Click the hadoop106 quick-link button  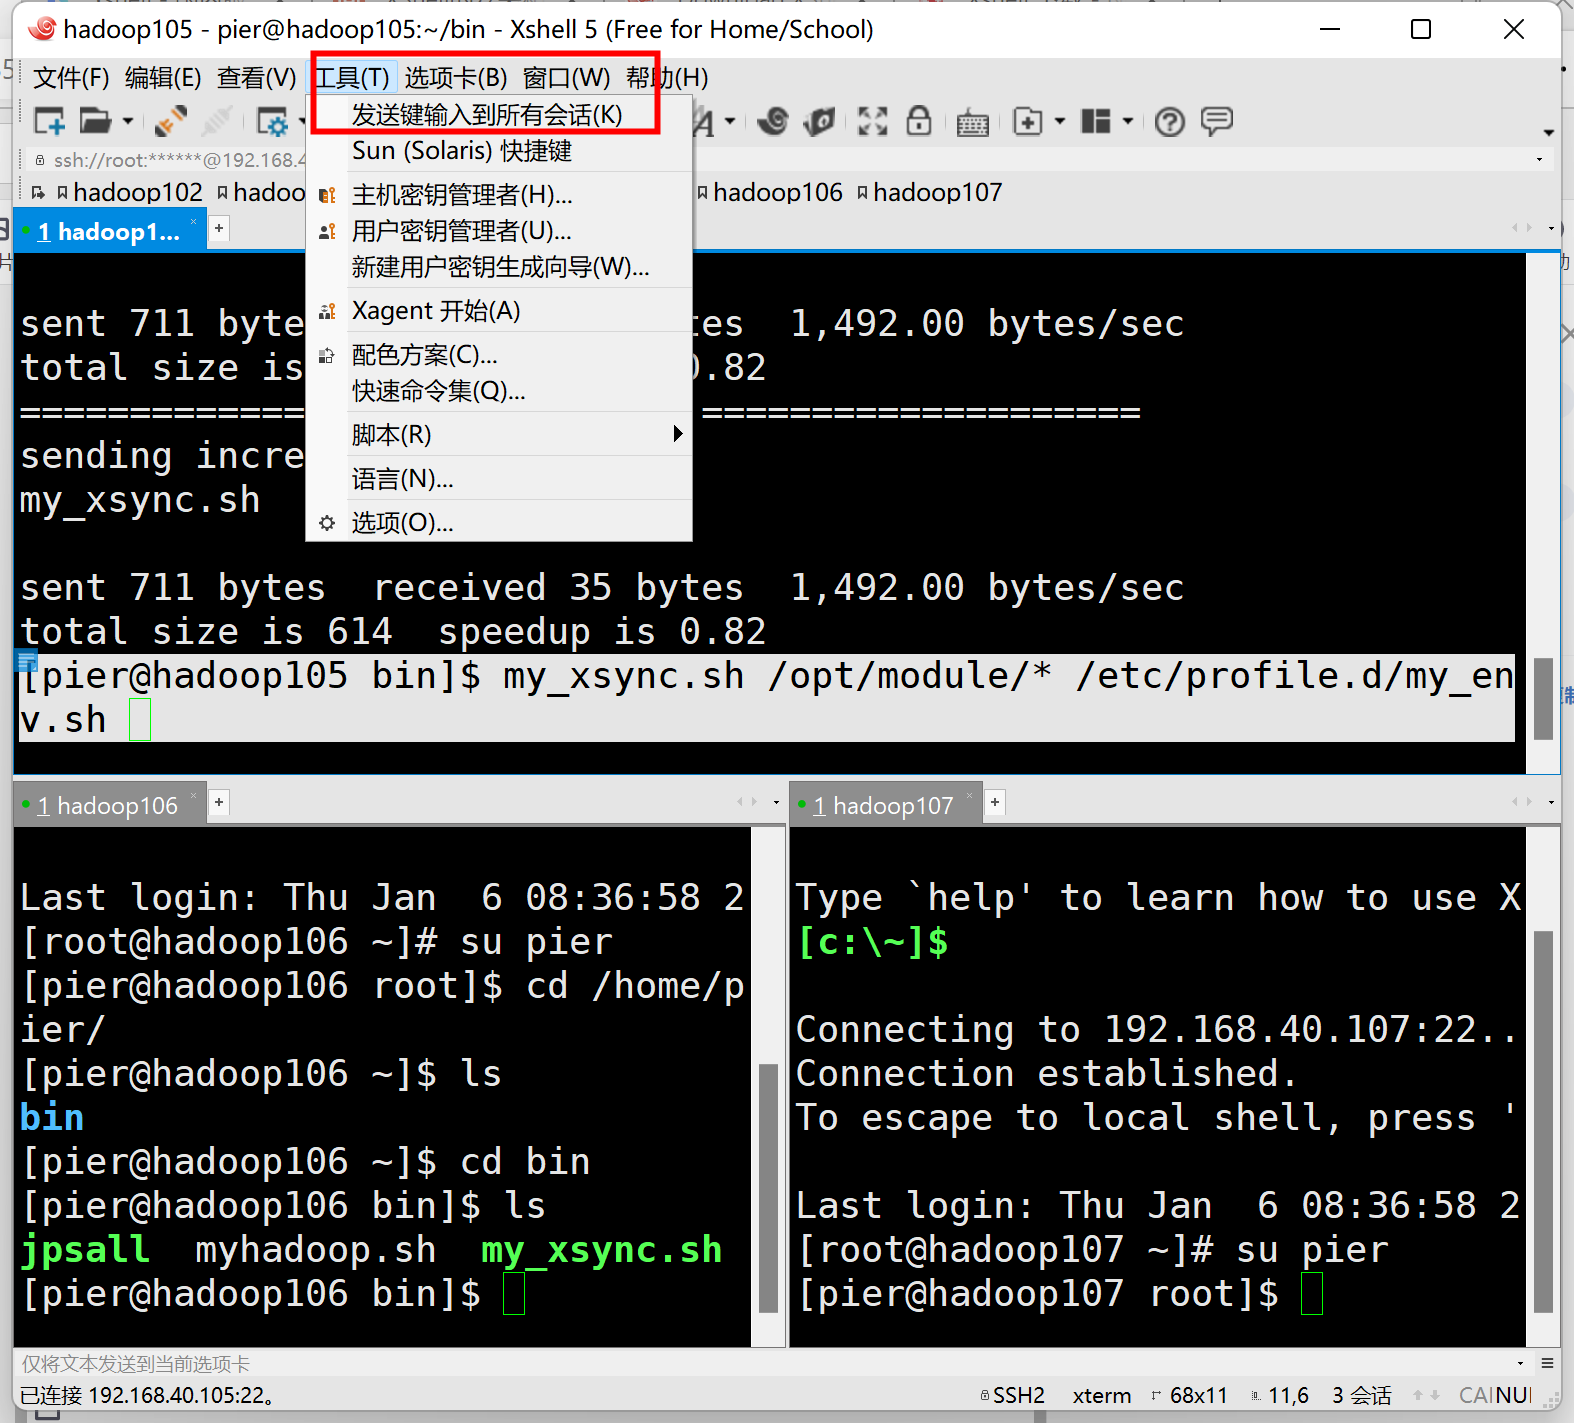pyautogui.click(x=769, y=192)
